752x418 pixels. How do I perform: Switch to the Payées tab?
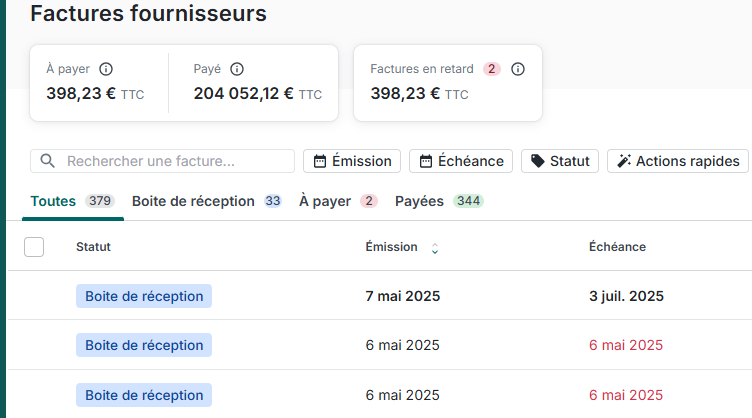(x=419, y=201)
